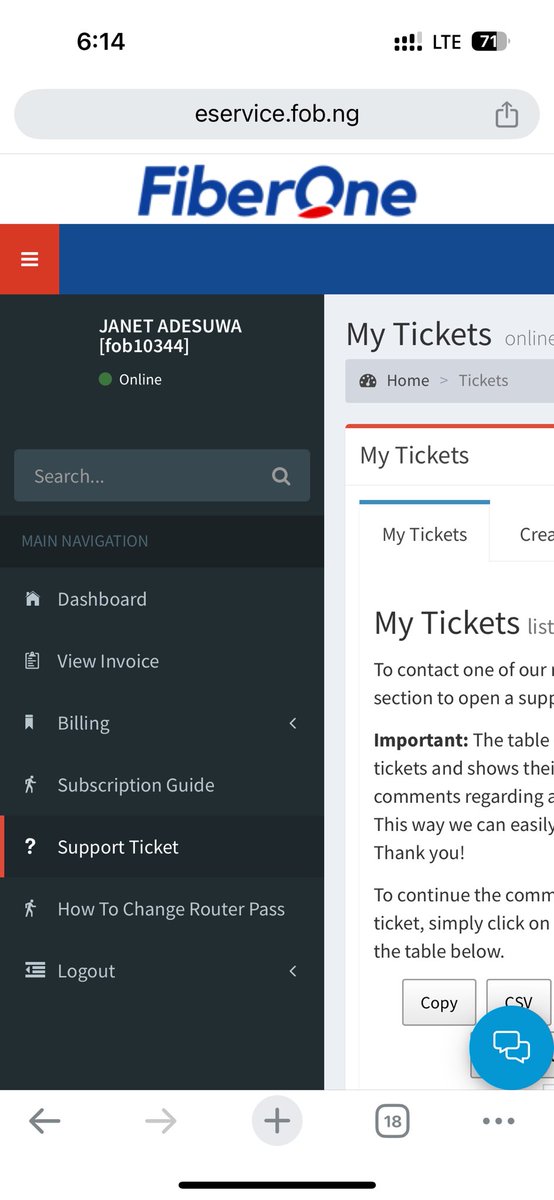The height and width of the screenshot is (1200, 554).
Task: Open How To Change Router Pass
Action: click(x=162, y=909)
